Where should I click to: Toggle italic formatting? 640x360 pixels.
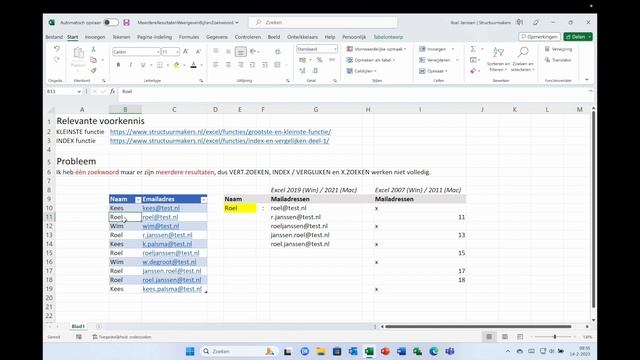pos(131,65)
